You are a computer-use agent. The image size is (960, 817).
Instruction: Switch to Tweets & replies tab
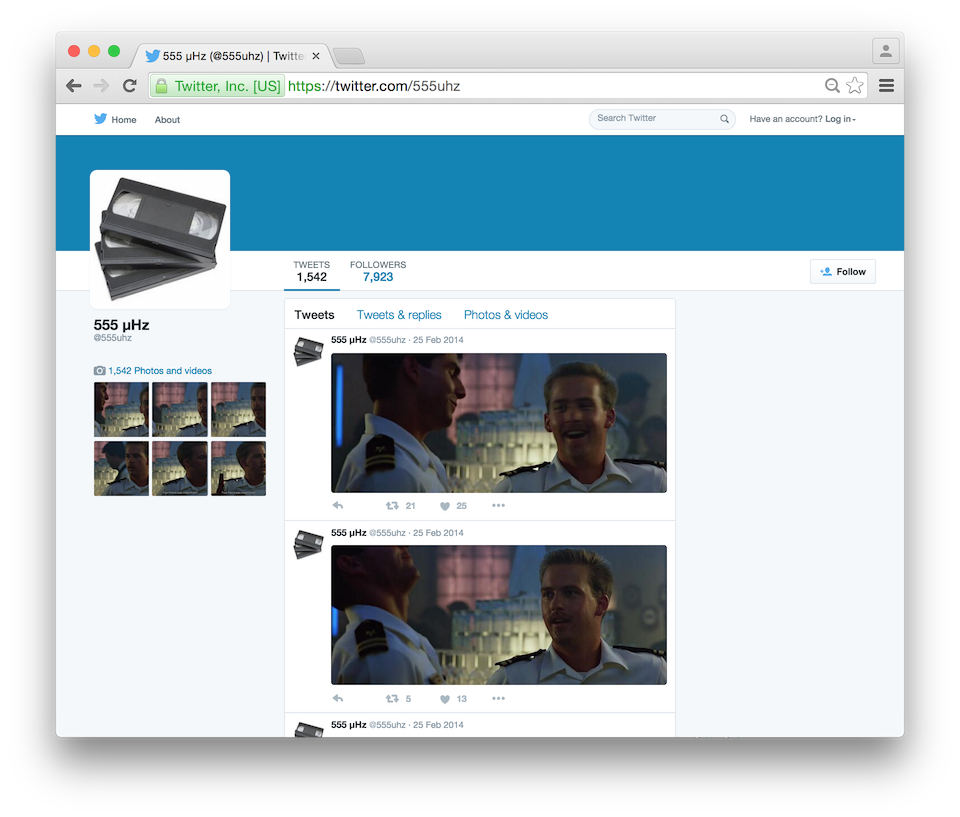click(x=400, y=315)
